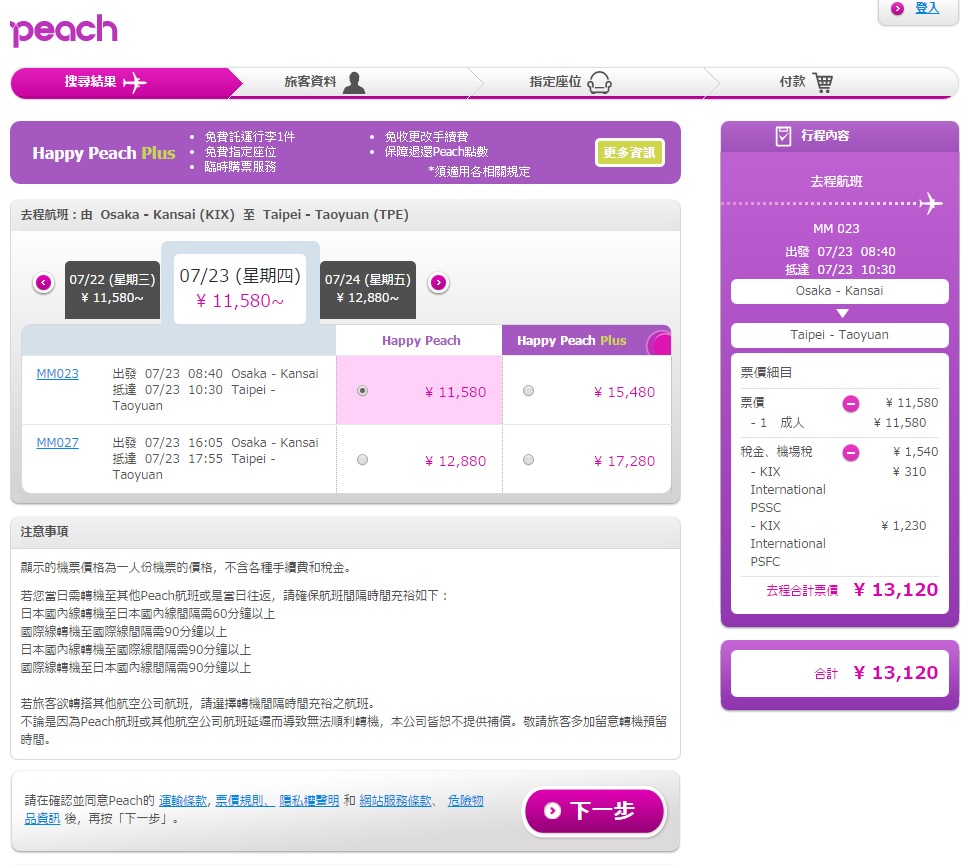Open flight MM027 details link
The image size is (973, 865).
coord(58,442)
